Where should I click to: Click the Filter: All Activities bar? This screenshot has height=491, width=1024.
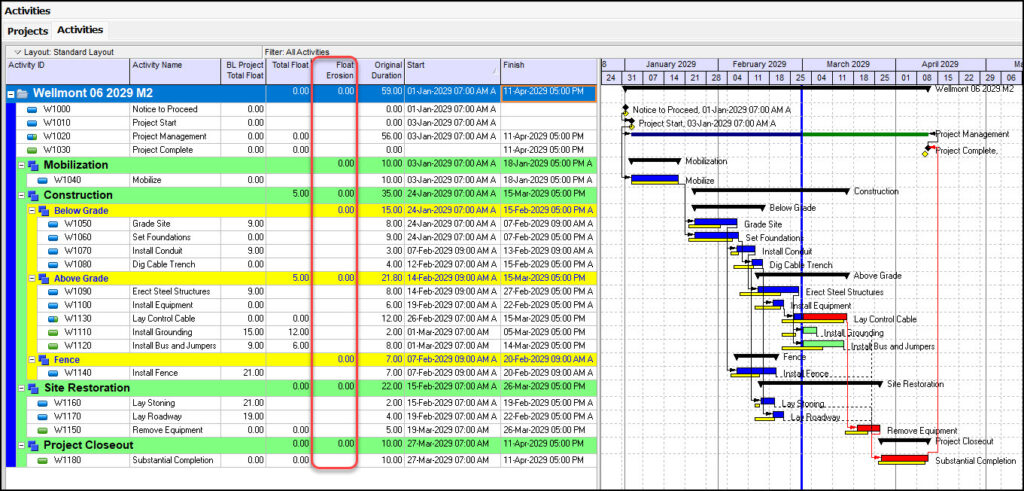[x=297, y=52]
